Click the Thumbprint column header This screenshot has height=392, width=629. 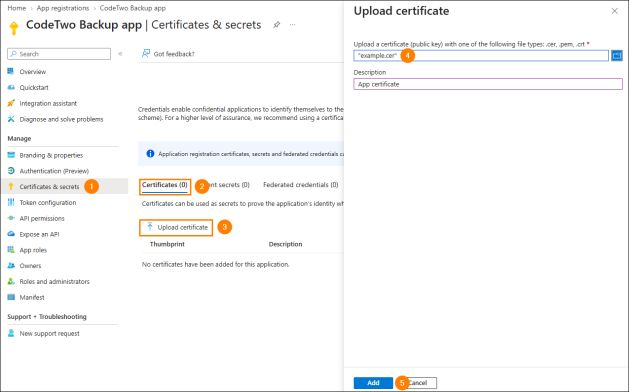(167, 244)
